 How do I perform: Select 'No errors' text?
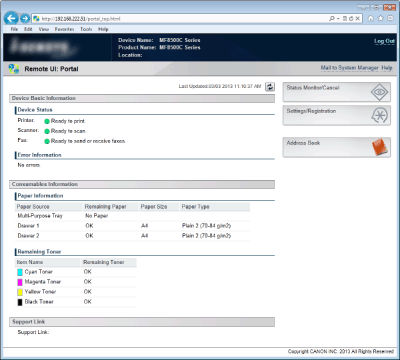(29, 165)
